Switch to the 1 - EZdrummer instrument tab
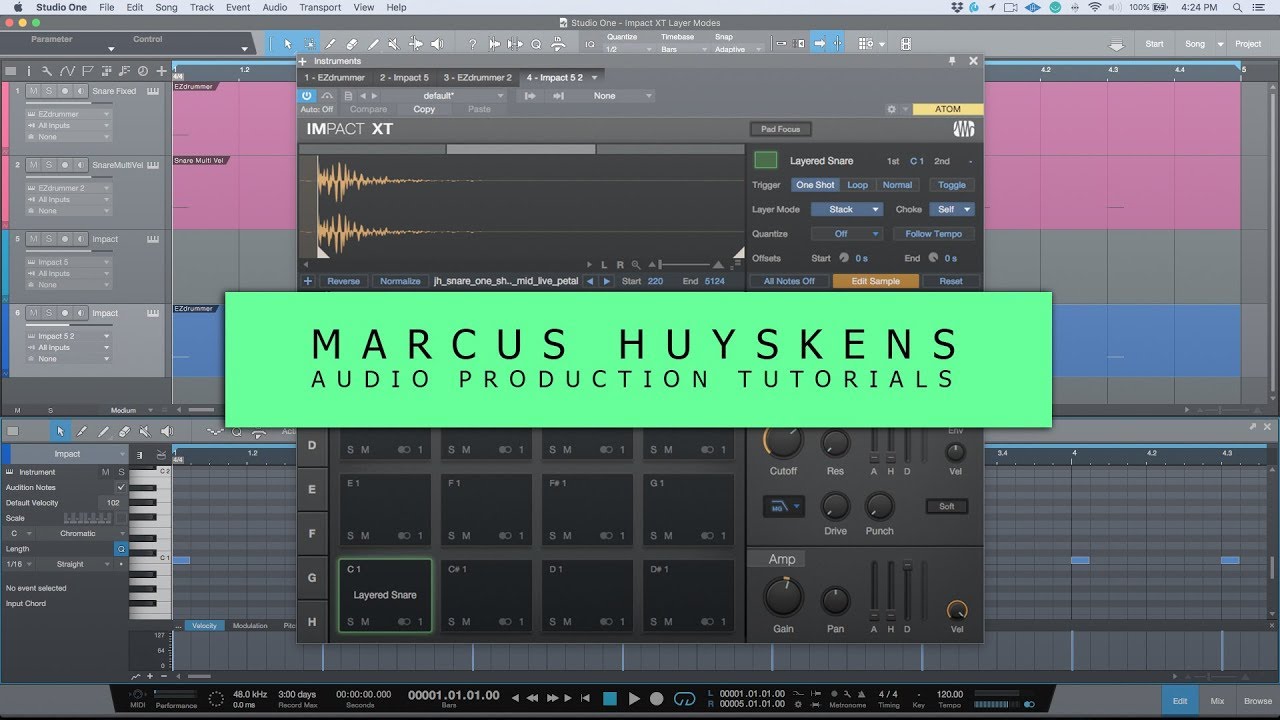1280x720 pixels. pos(334,78)
